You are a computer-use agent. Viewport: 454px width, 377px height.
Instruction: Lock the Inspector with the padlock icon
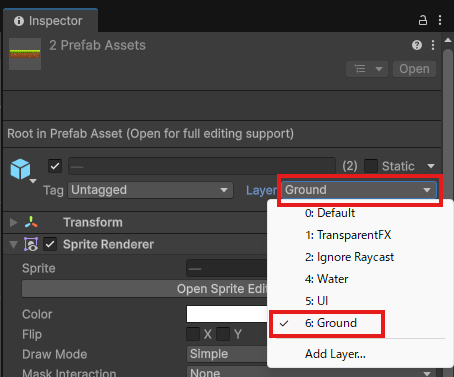[423, 20]
